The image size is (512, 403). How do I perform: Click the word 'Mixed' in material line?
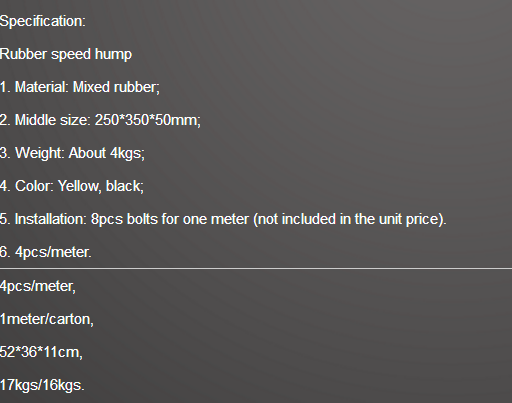[x=92, y=87]
